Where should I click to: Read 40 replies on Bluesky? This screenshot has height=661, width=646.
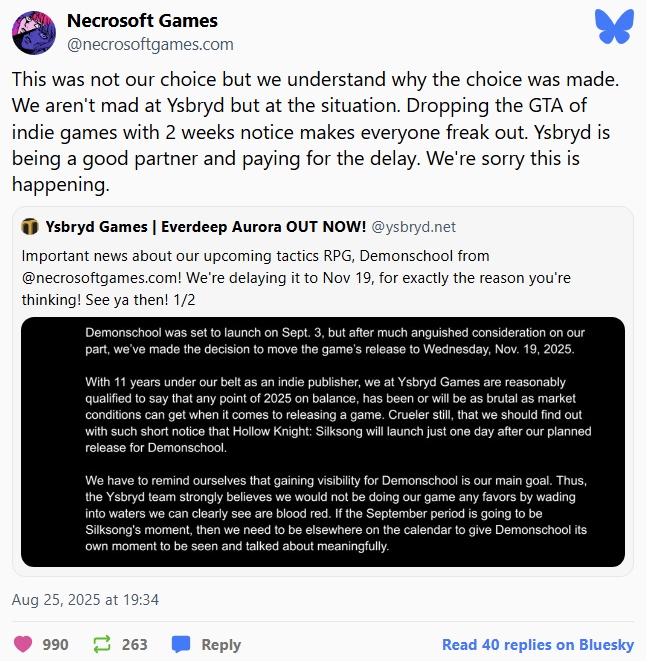click(537, 644)
